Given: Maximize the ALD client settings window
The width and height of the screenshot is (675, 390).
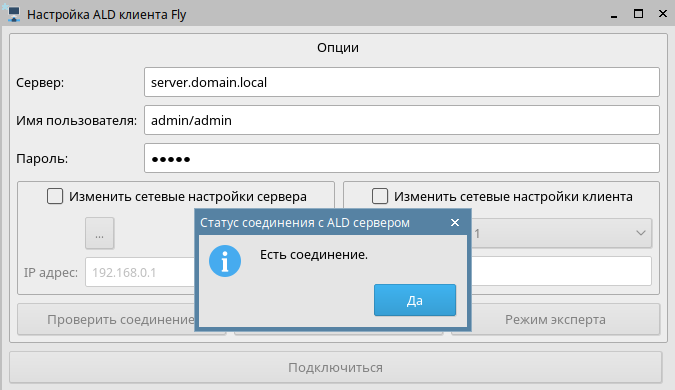Looking at the screenshot, I should pos(638,14).
